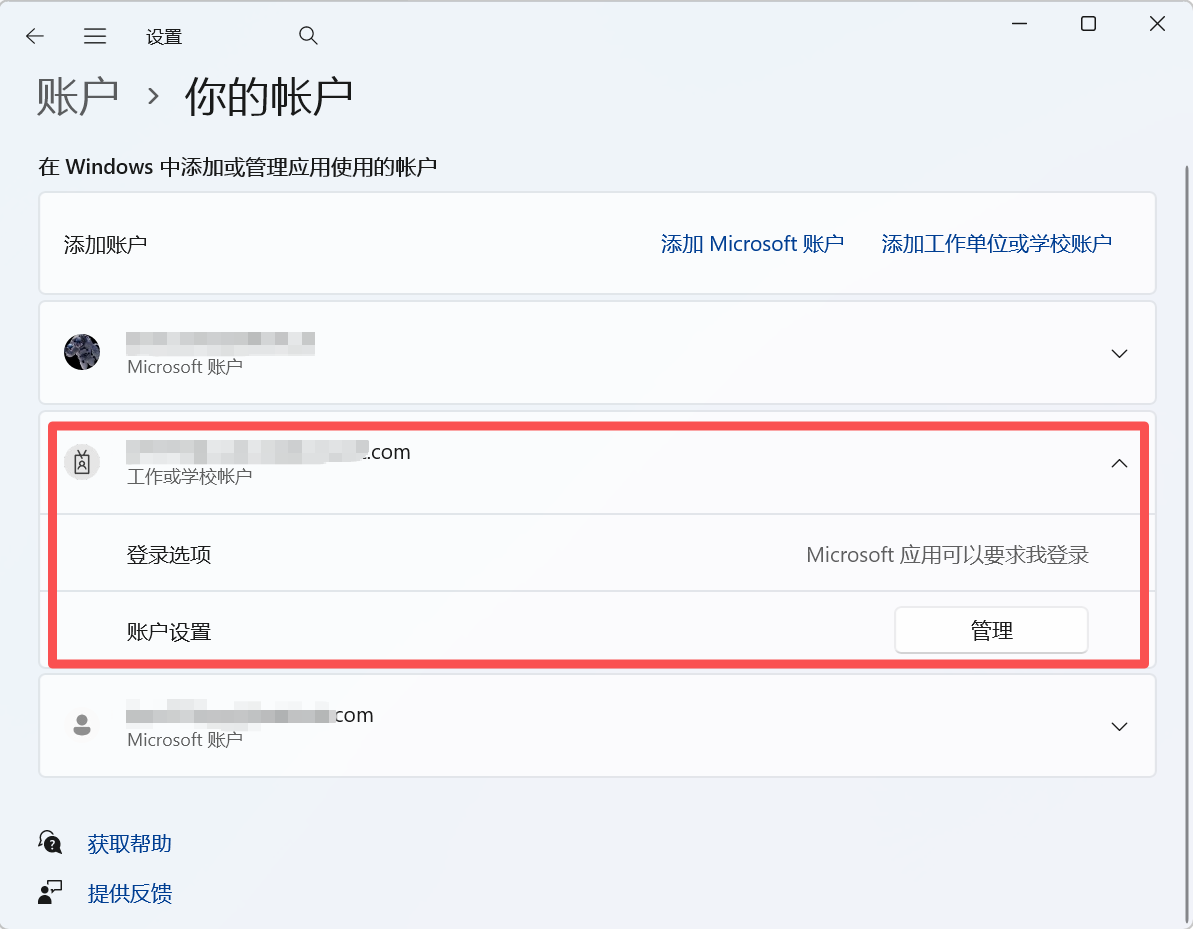Click the grey person icon of last account
The height and width of the screenshot is (929, 1193).
tap(82, 725)
